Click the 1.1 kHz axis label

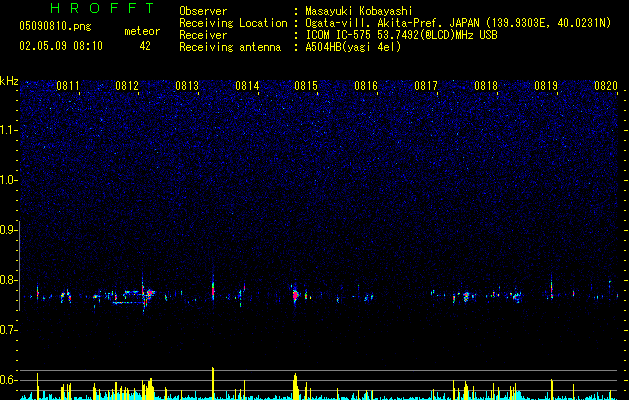pos(7,130)
